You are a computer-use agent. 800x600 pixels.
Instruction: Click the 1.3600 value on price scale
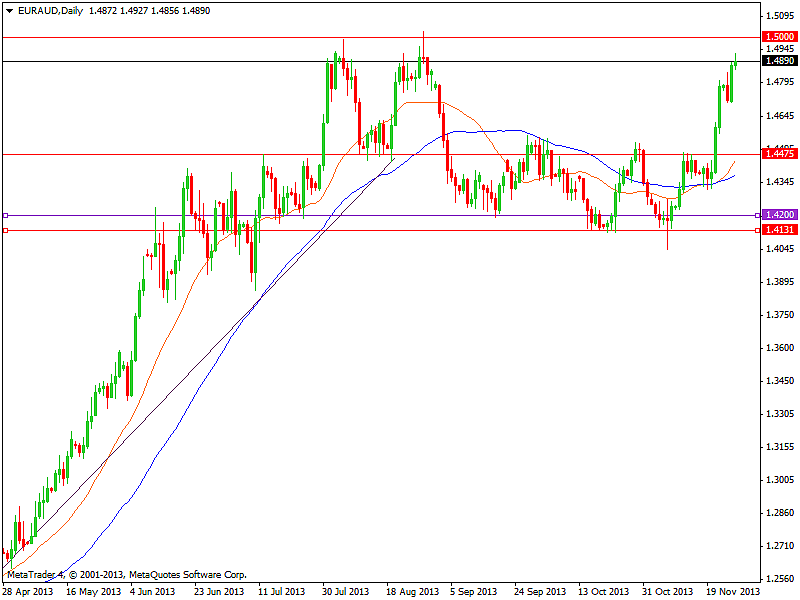778,348
